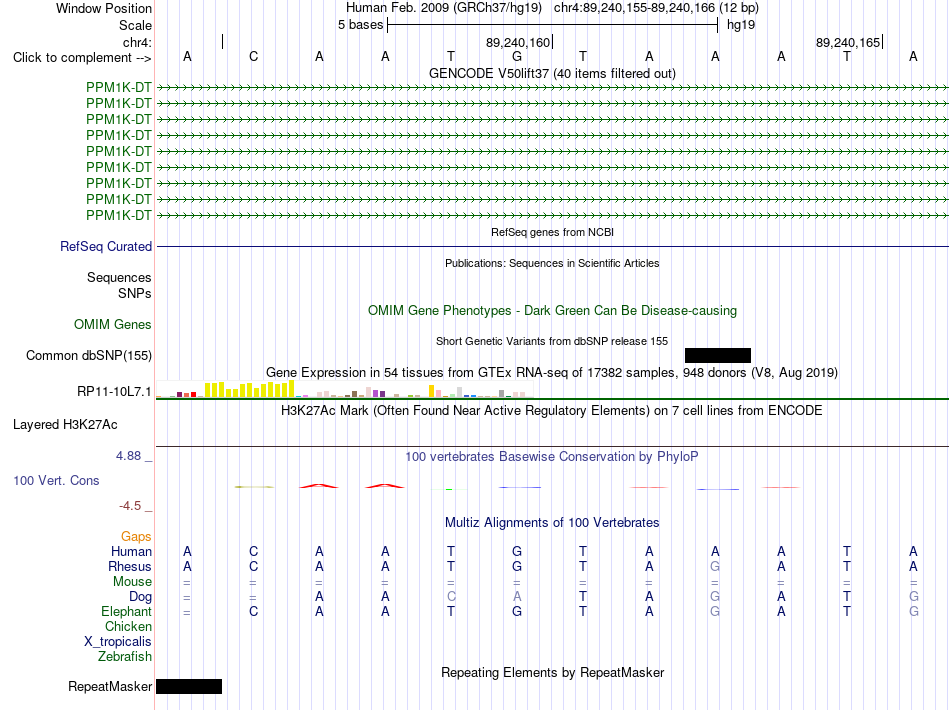Screen dimensions: 950x710
Task: Open the RP11-10L7.1 GTEx expression bar chart
Action: (x=344, y=389)
